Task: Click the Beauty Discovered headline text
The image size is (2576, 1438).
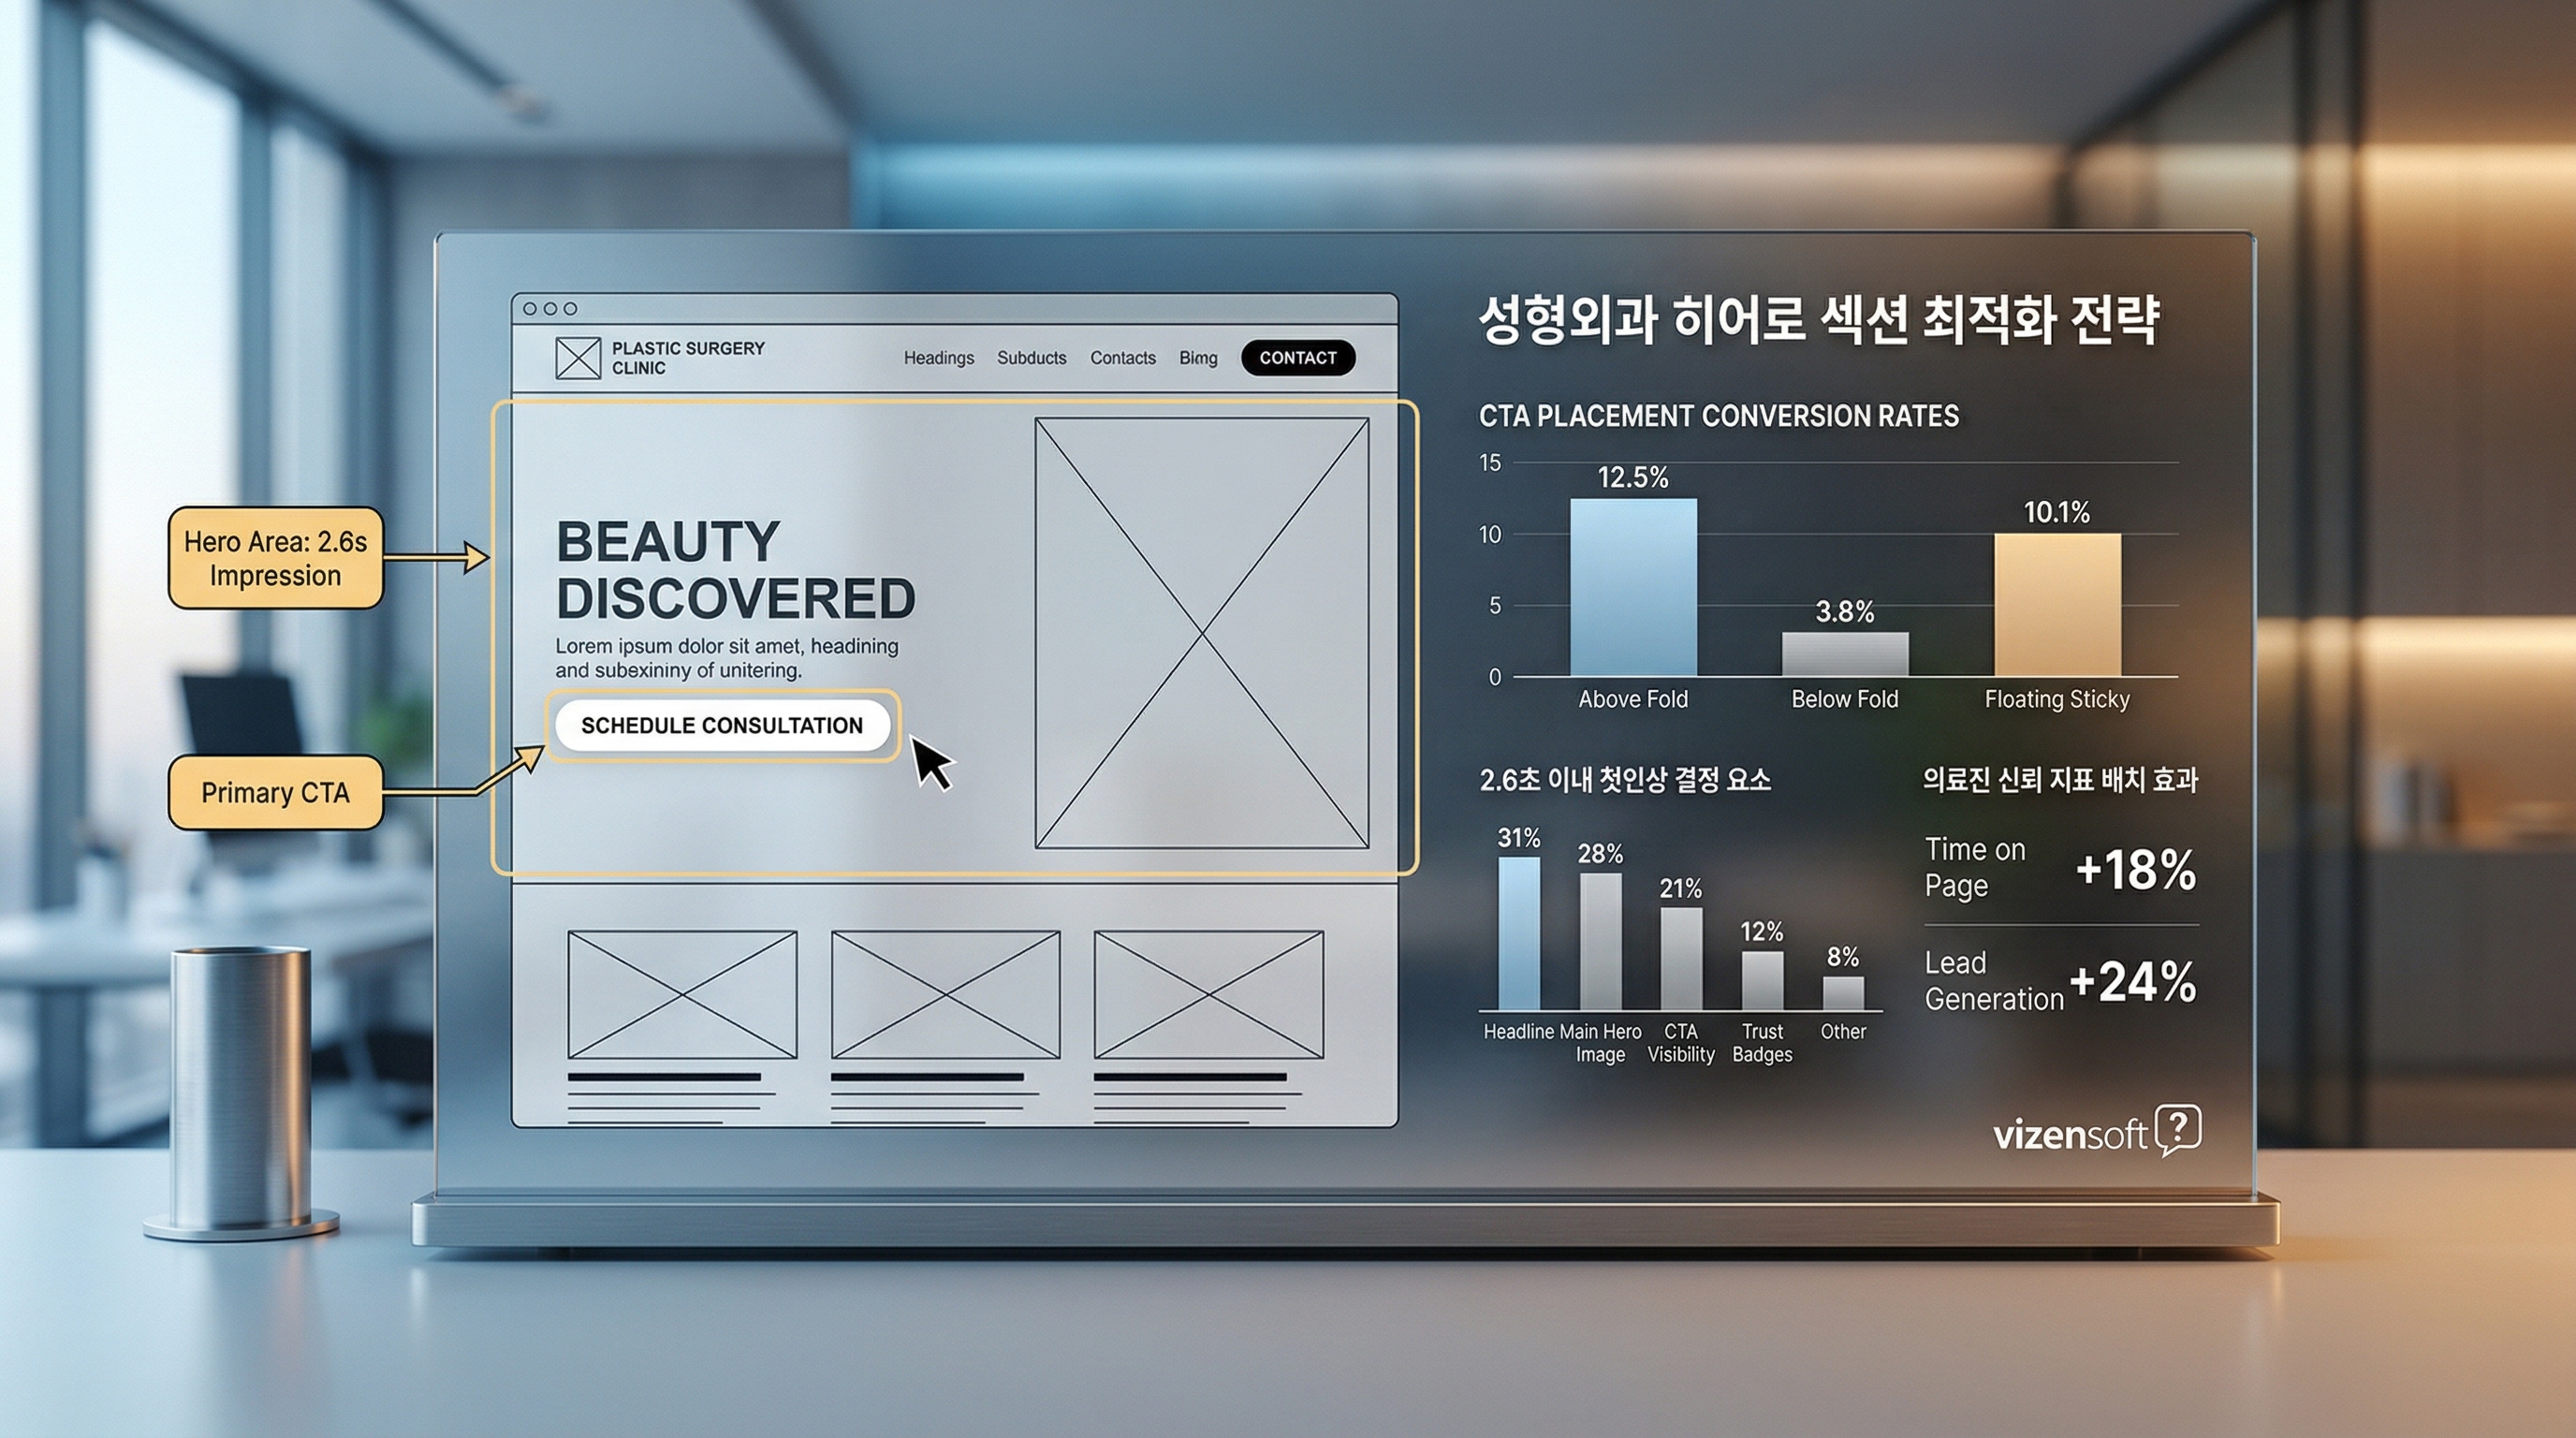Action: point(735,570)
